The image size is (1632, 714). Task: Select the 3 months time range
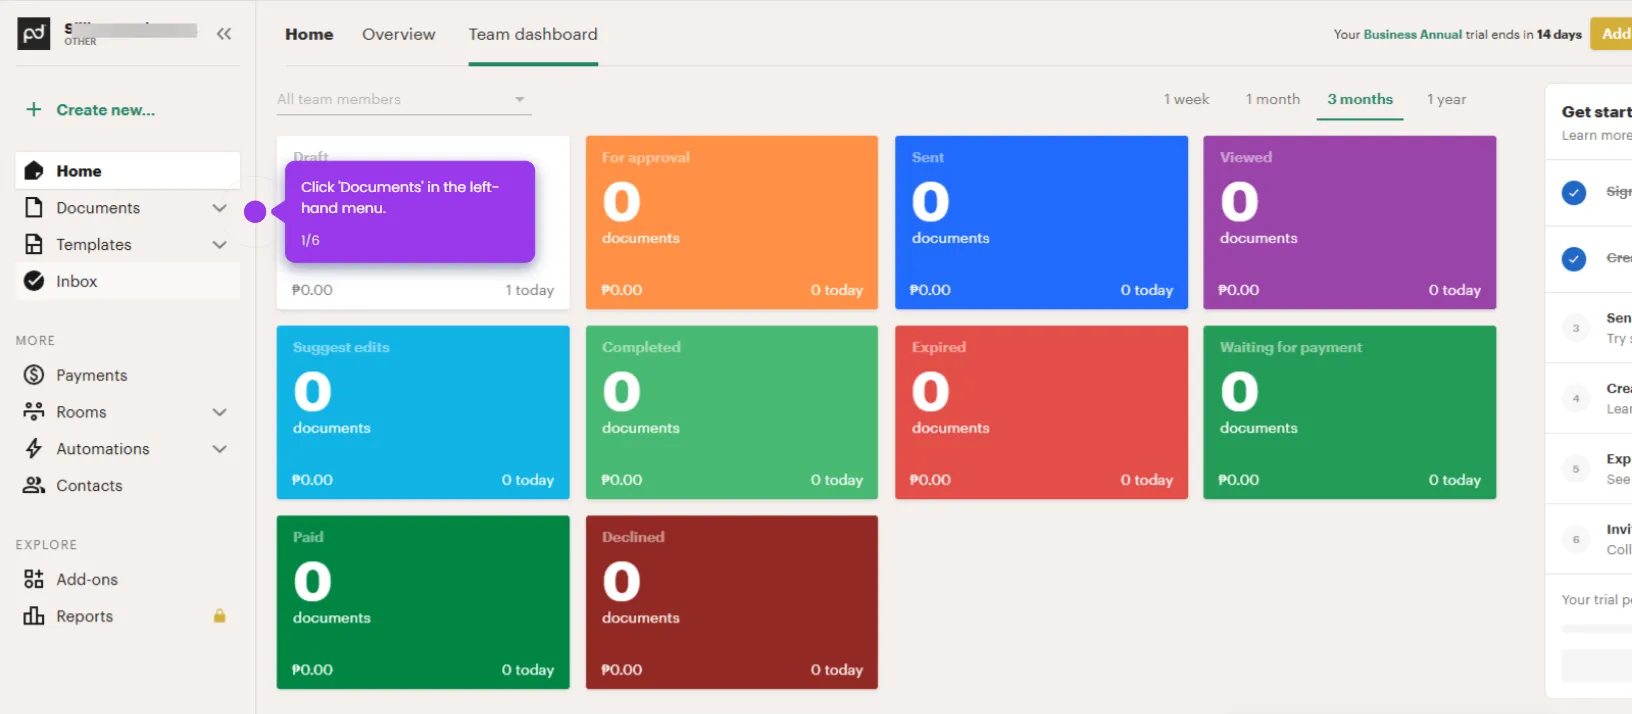(1360, 99)
